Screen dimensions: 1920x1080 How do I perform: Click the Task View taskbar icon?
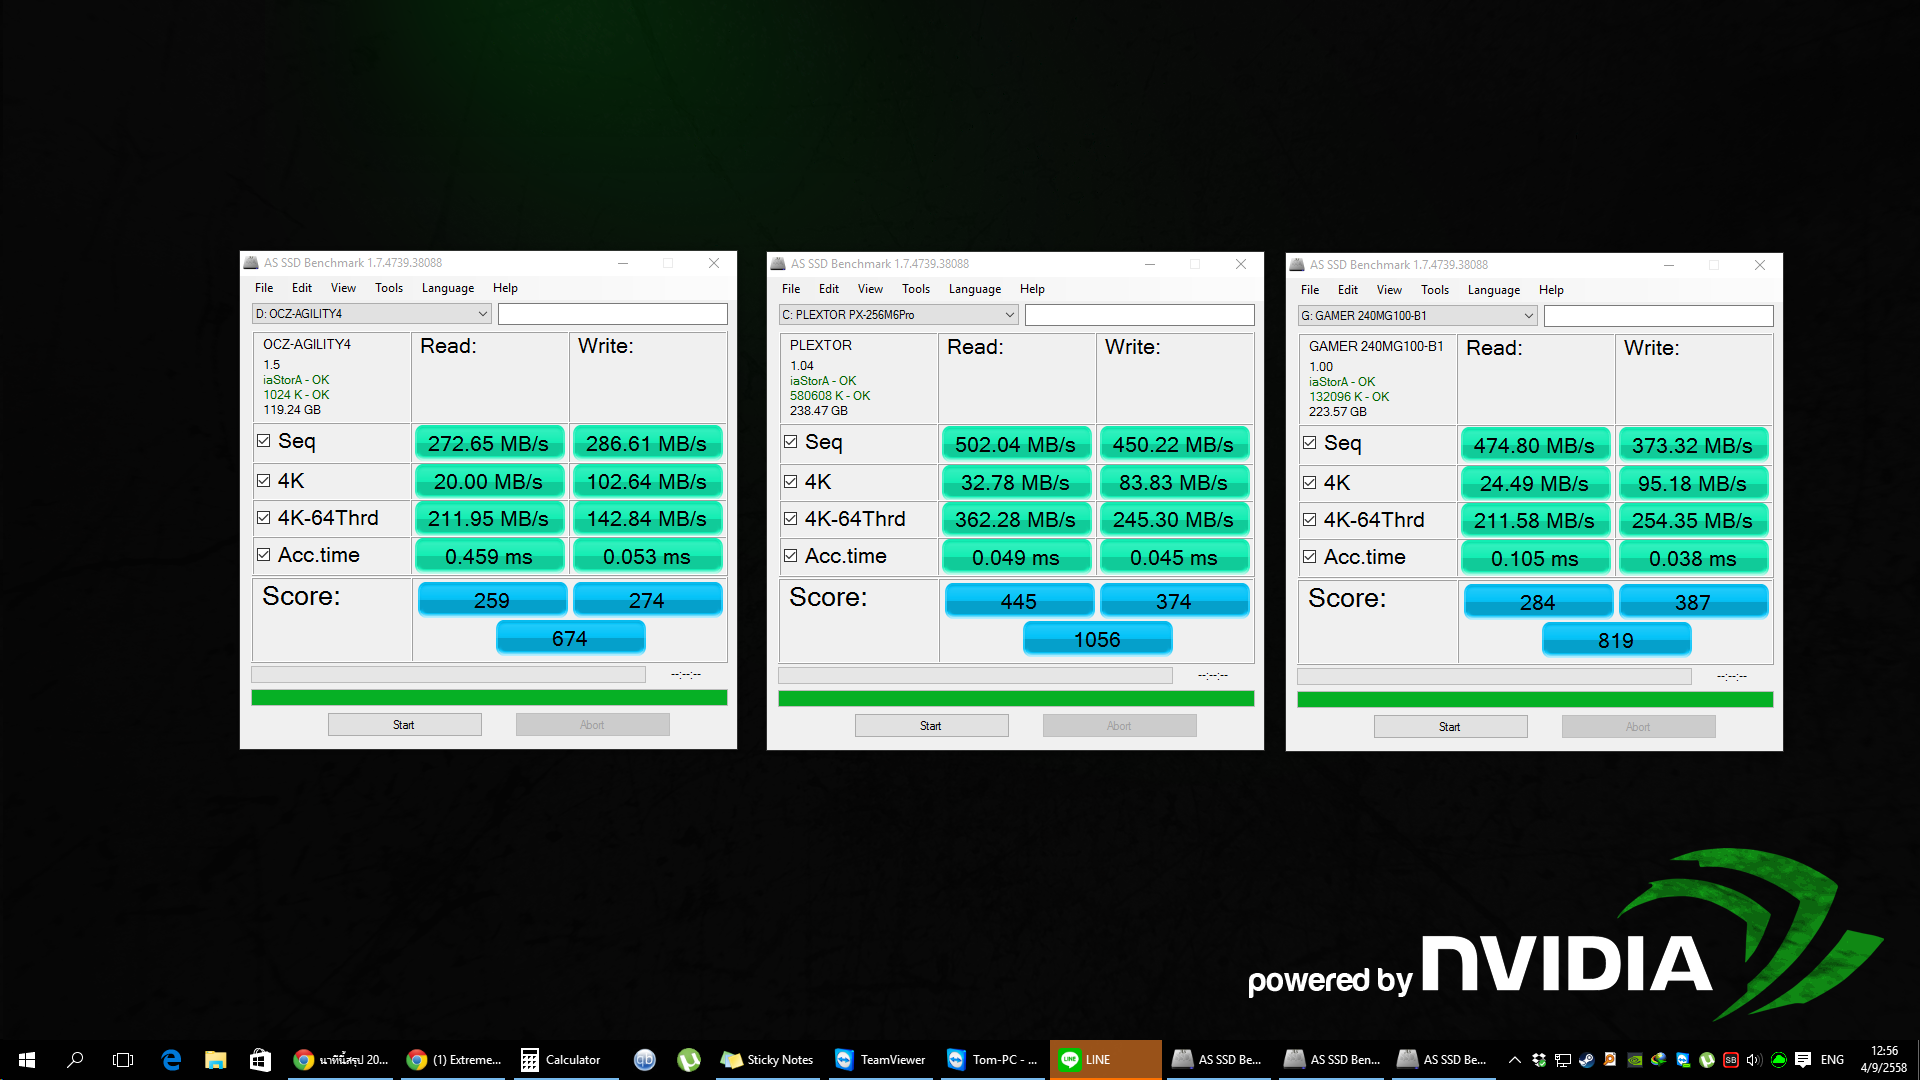(123, 1060)
